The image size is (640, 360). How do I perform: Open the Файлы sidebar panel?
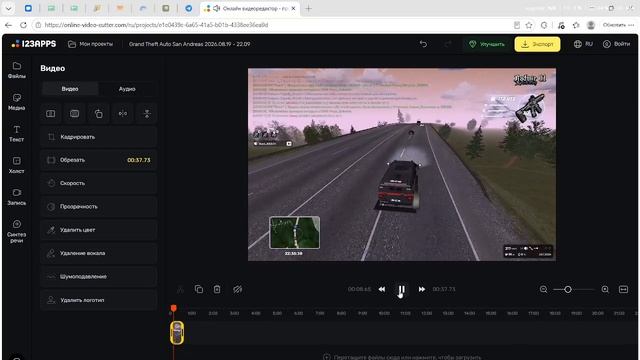point(17,70)
